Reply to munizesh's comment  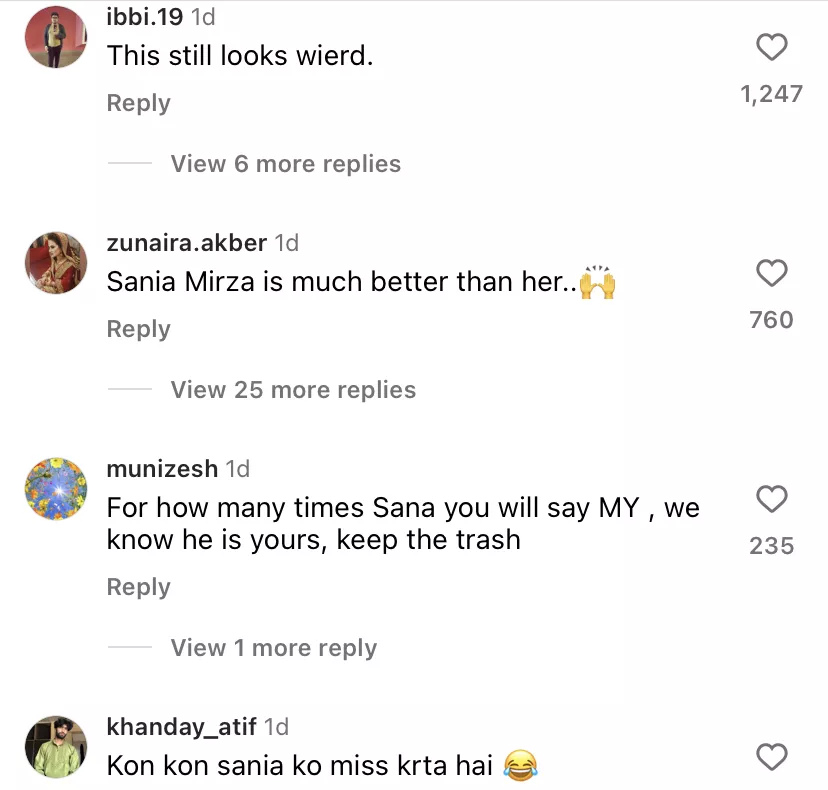coord(138,587)
